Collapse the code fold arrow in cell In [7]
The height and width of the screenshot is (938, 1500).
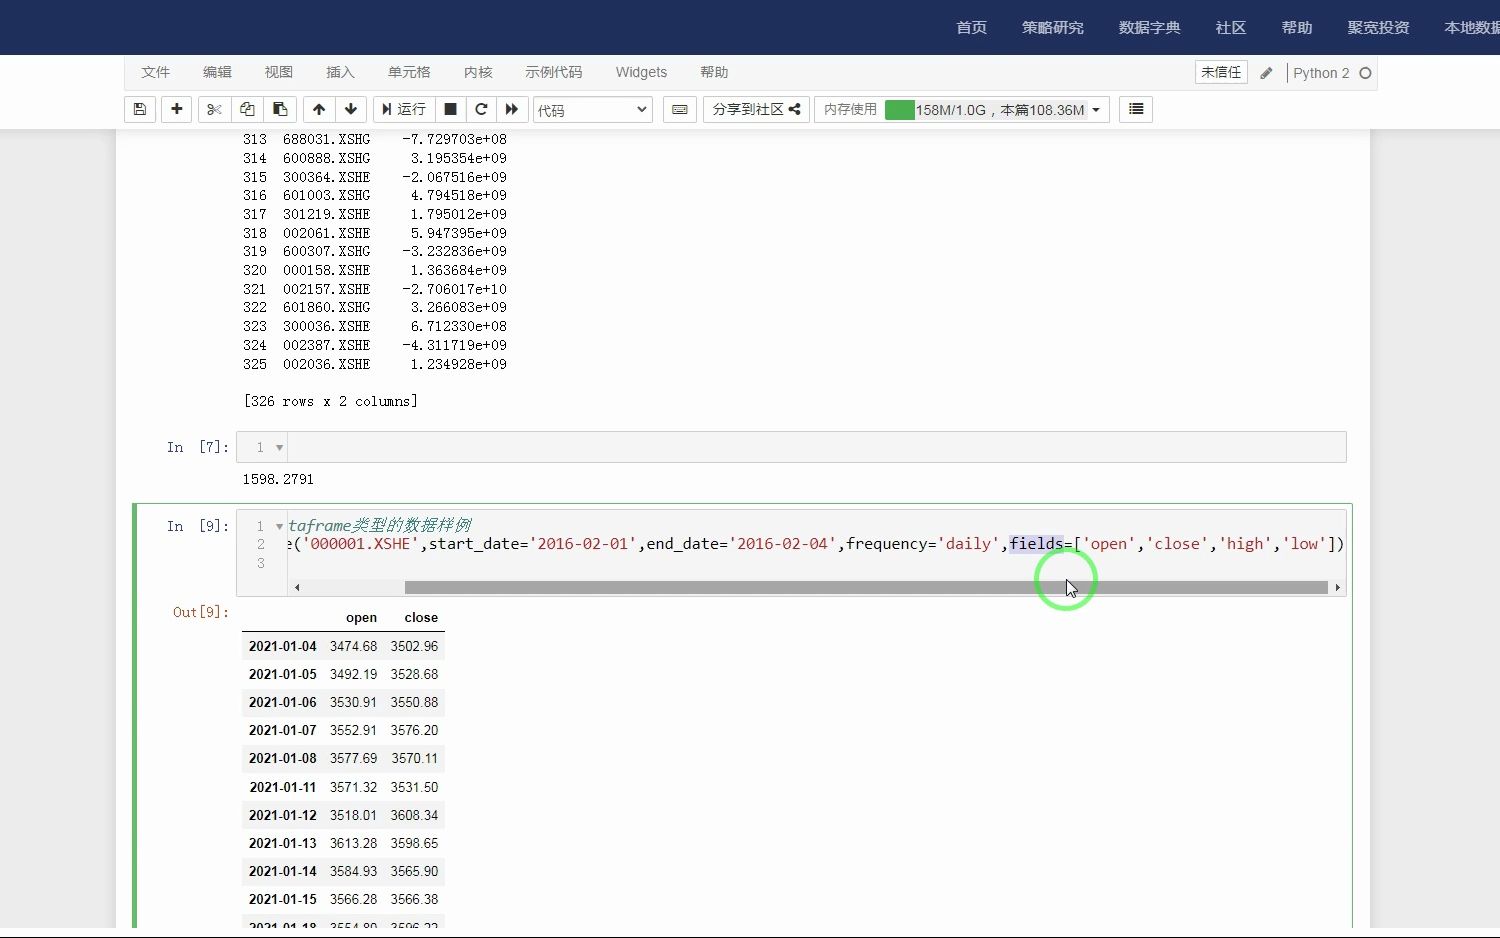point(279,448)
